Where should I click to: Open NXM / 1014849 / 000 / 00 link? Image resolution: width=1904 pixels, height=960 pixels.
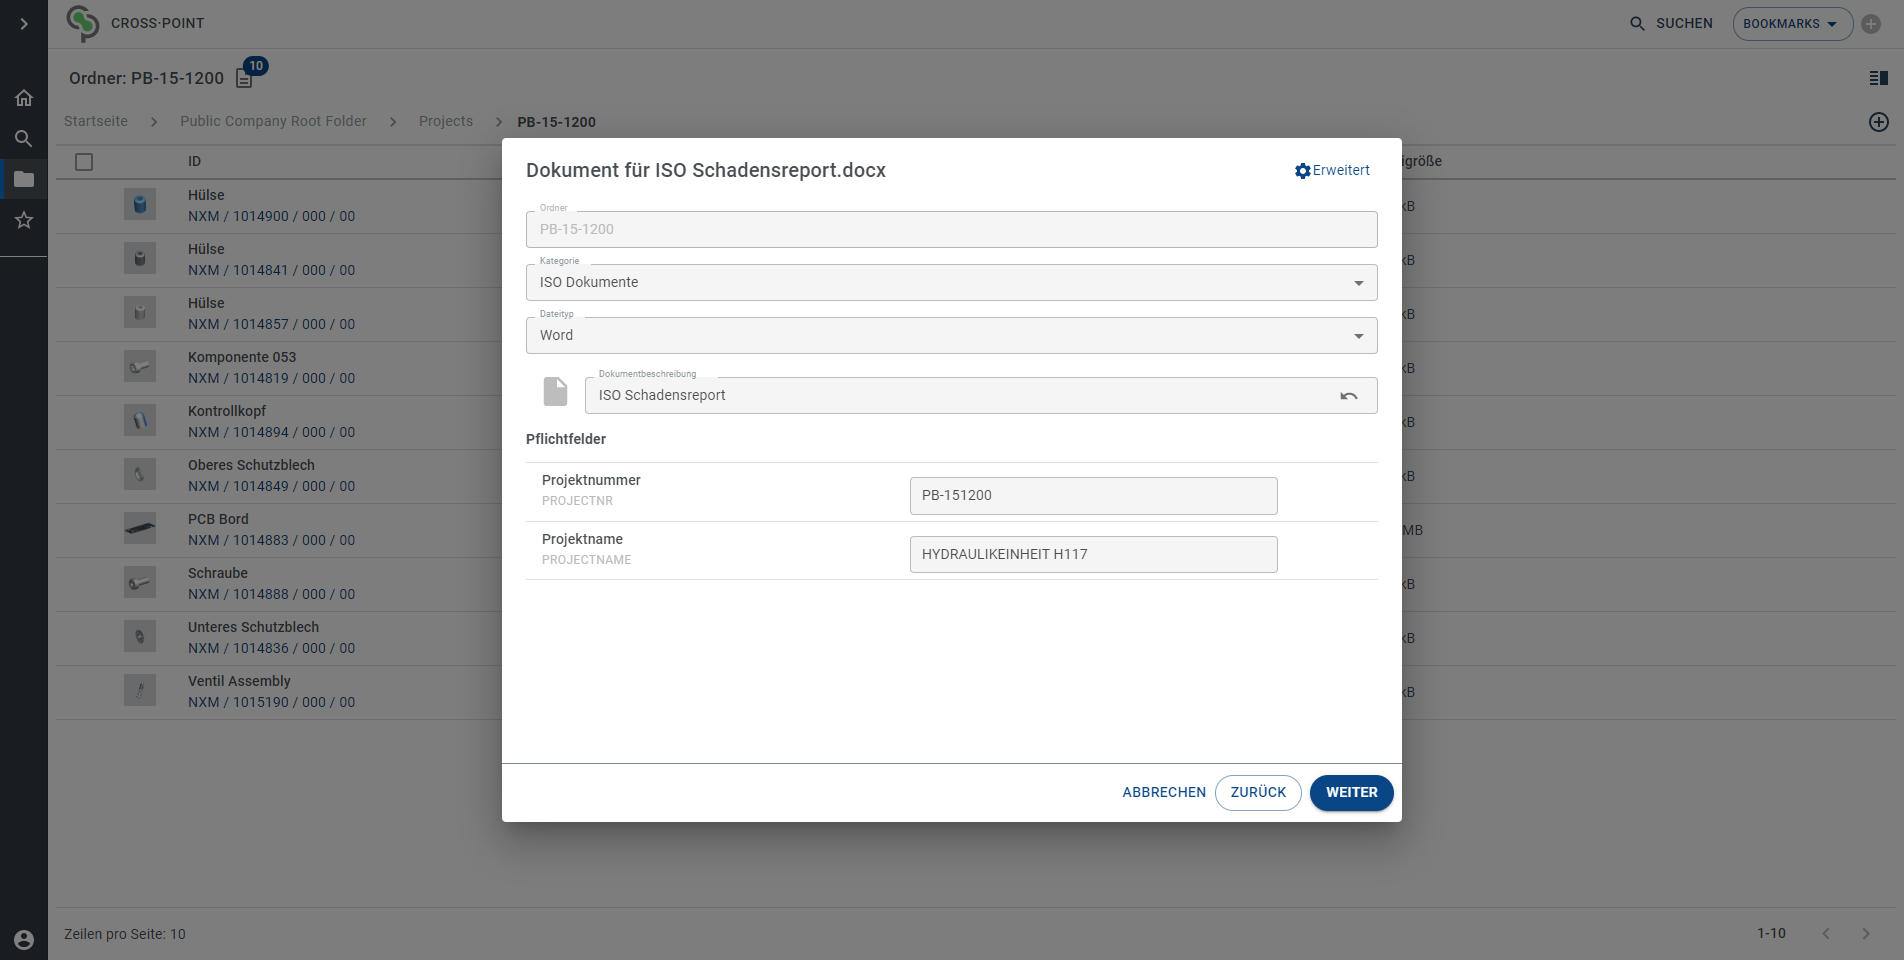click(271, 486)
